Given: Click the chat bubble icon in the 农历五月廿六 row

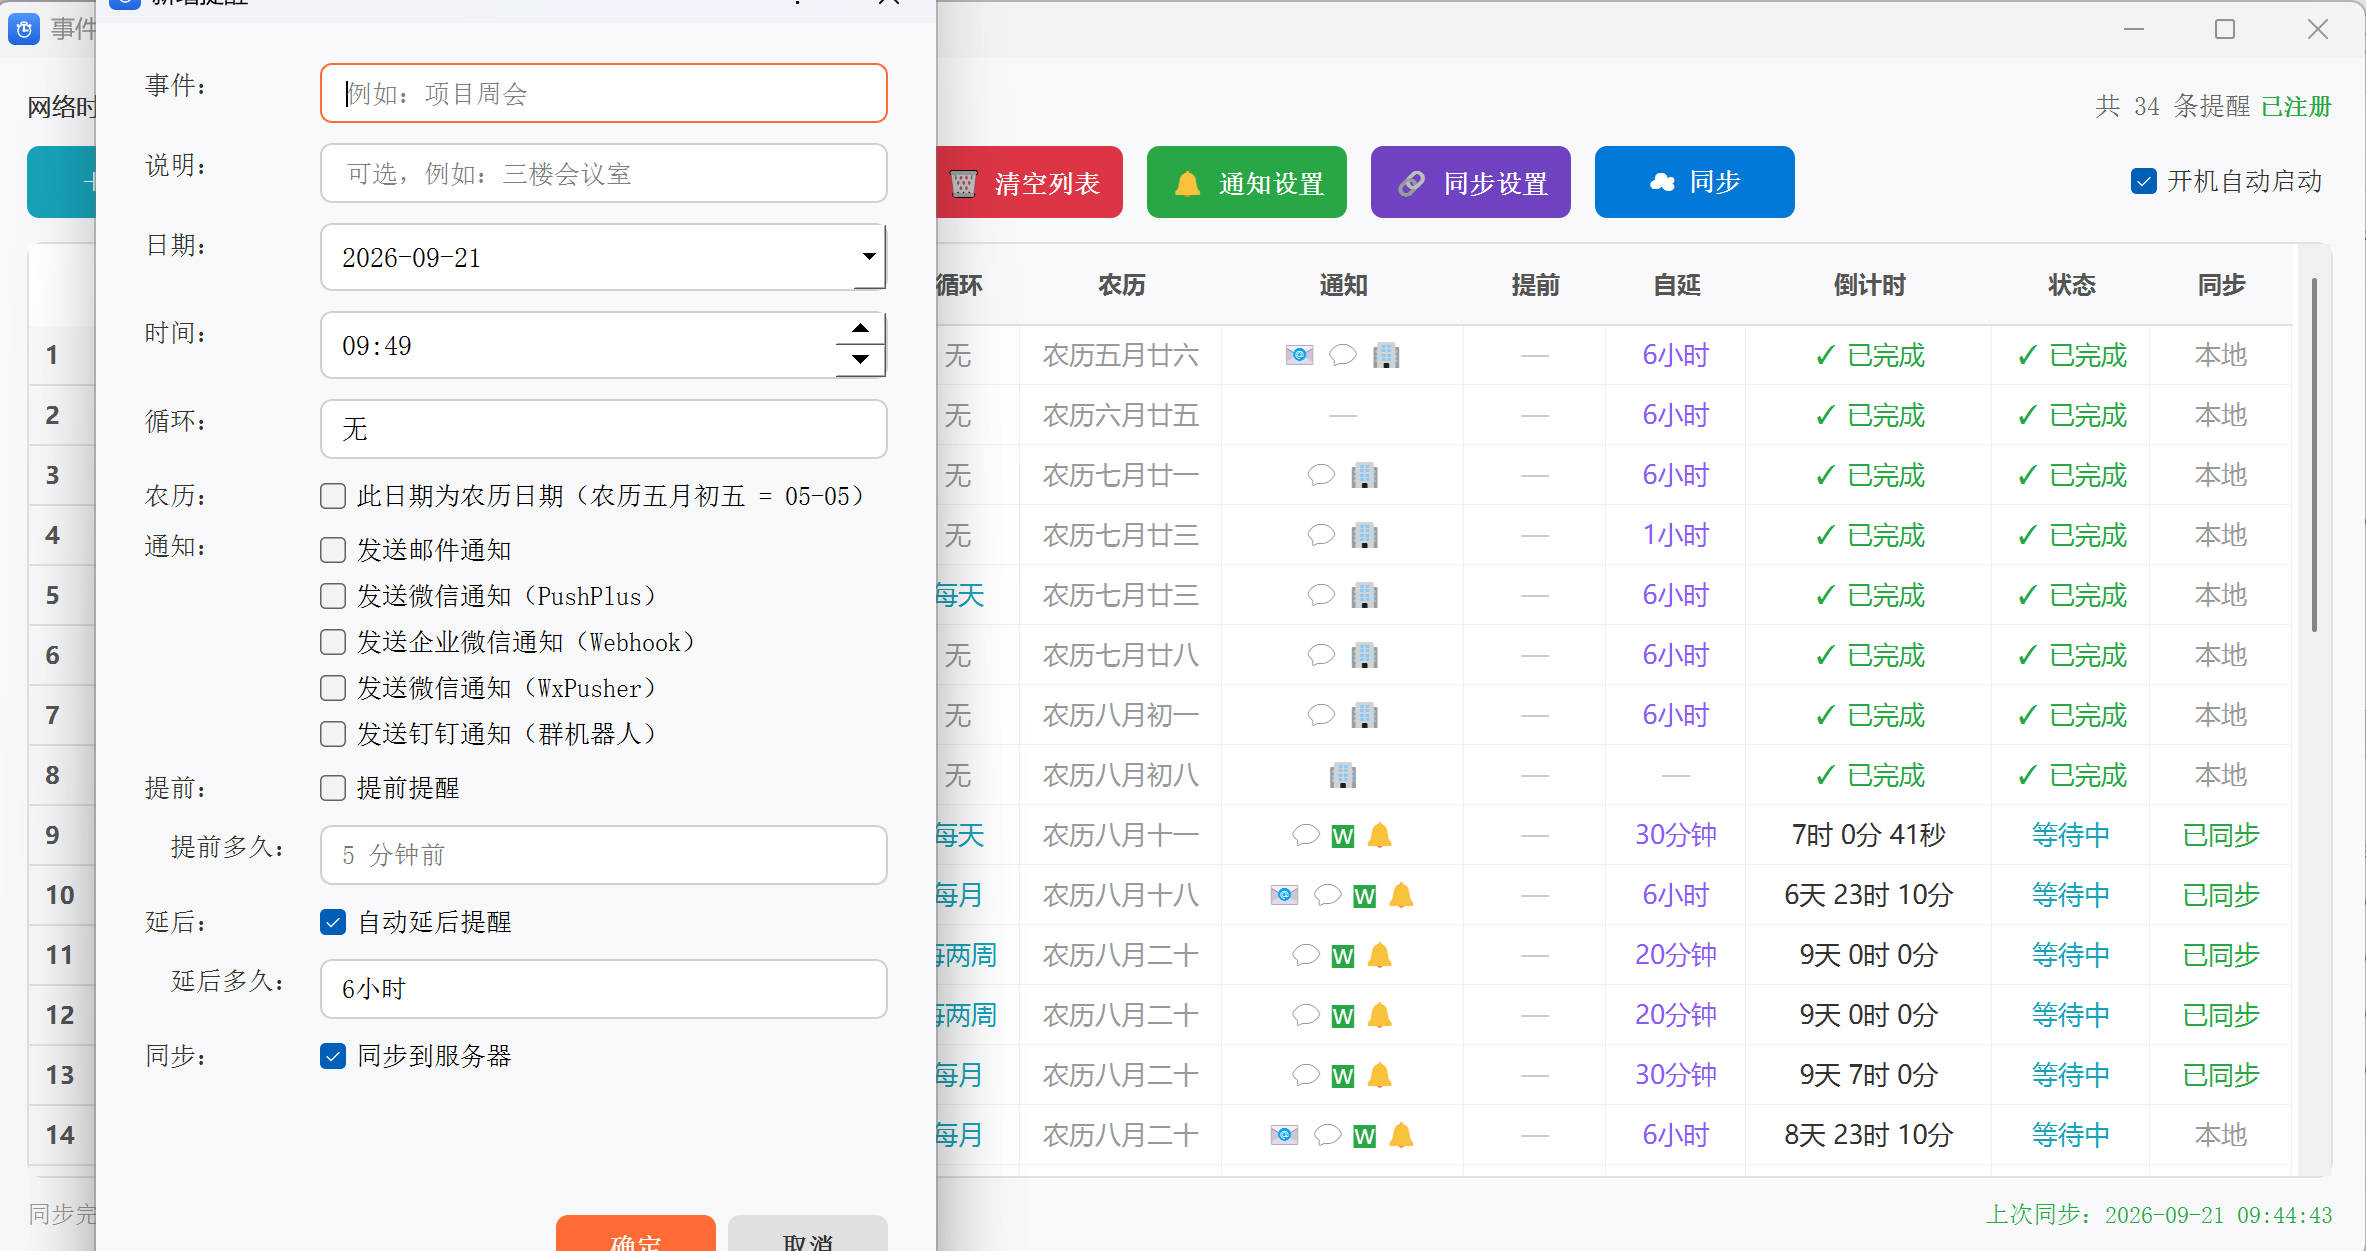Looking at the screenshot, I should click(x=1343, y=355).
